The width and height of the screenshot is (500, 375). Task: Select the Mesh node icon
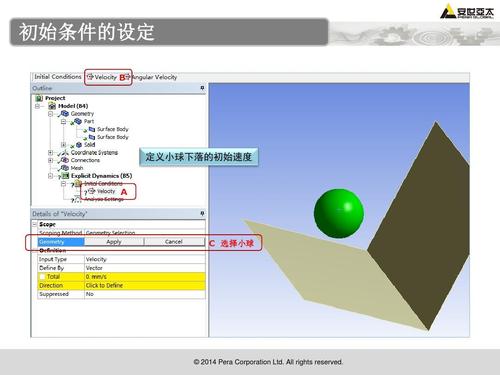tap(65, 168)
